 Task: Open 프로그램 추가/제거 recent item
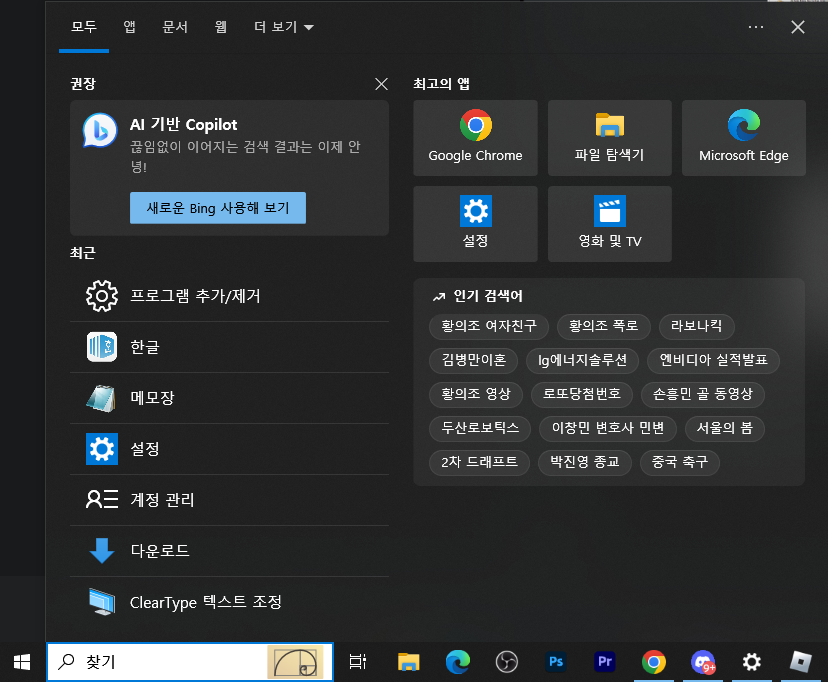(229, 296)
